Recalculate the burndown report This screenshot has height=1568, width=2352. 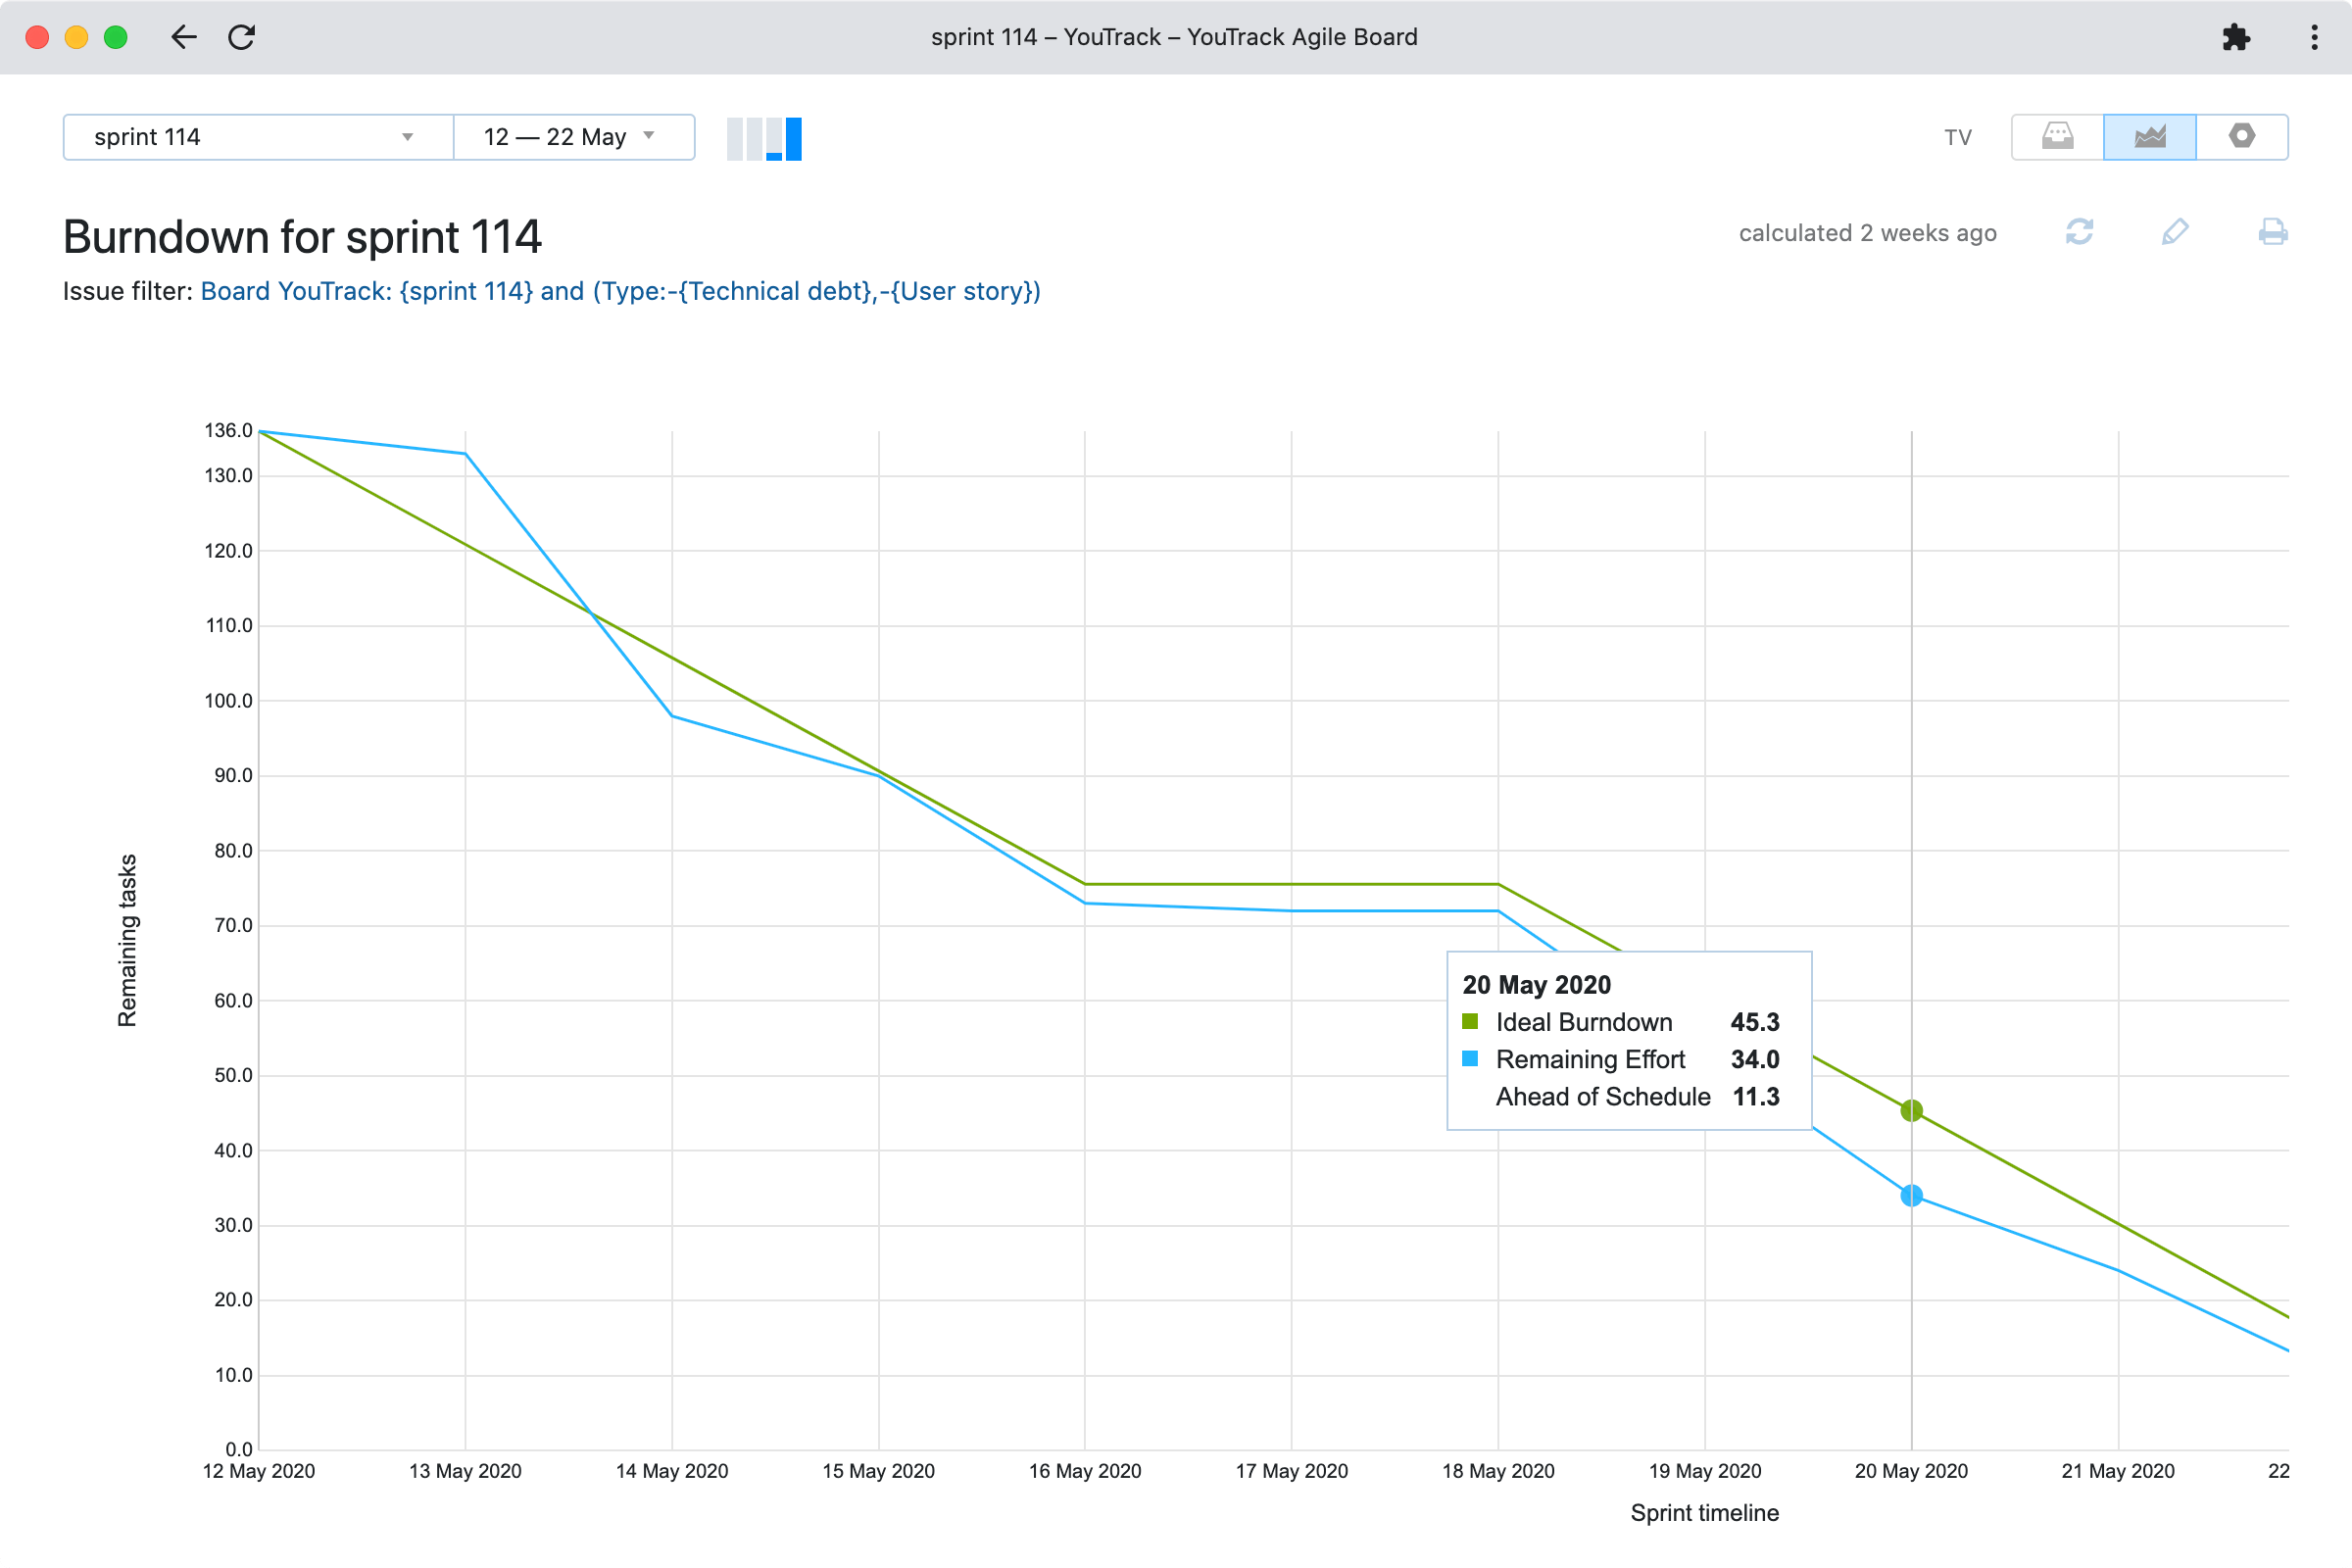click(2079, 232)
